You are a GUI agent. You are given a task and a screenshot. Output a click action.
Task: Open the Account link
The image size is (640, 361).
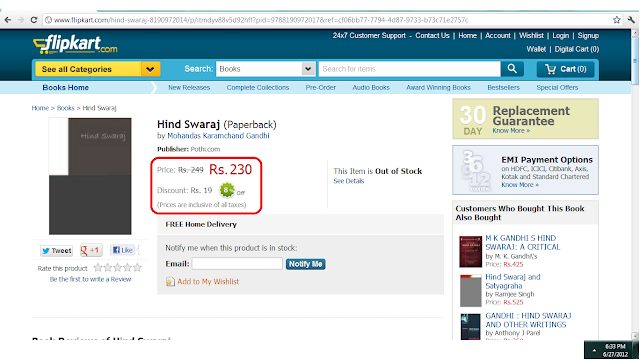[498, 36]
